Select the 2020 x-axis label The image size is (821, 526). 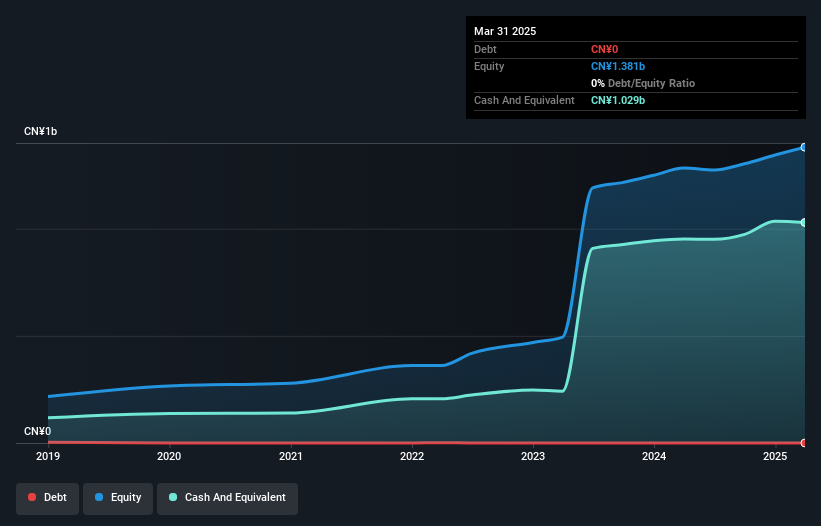click(169, 457)
